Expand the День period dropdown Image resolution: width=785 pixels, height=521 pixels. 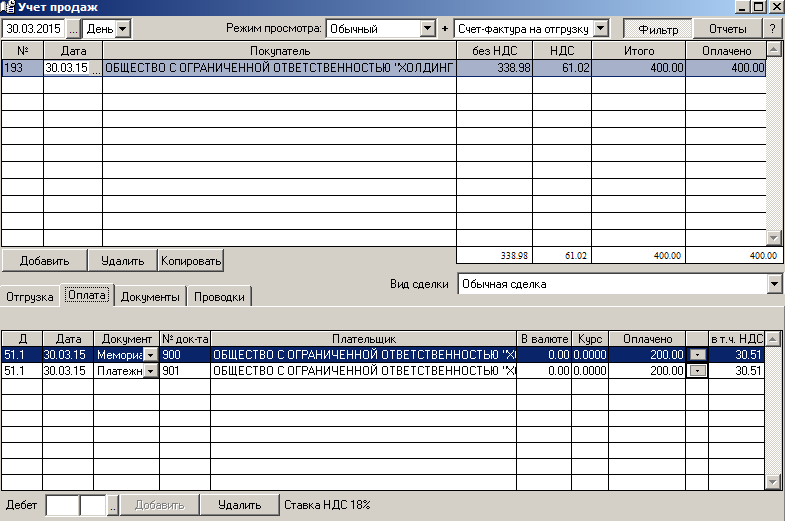[123, 29]
